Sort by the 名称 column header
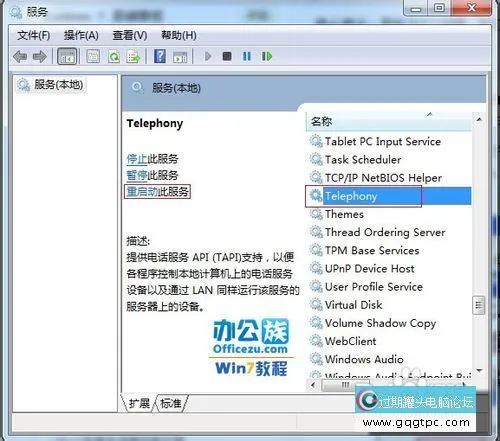 (x=389, y=121)
